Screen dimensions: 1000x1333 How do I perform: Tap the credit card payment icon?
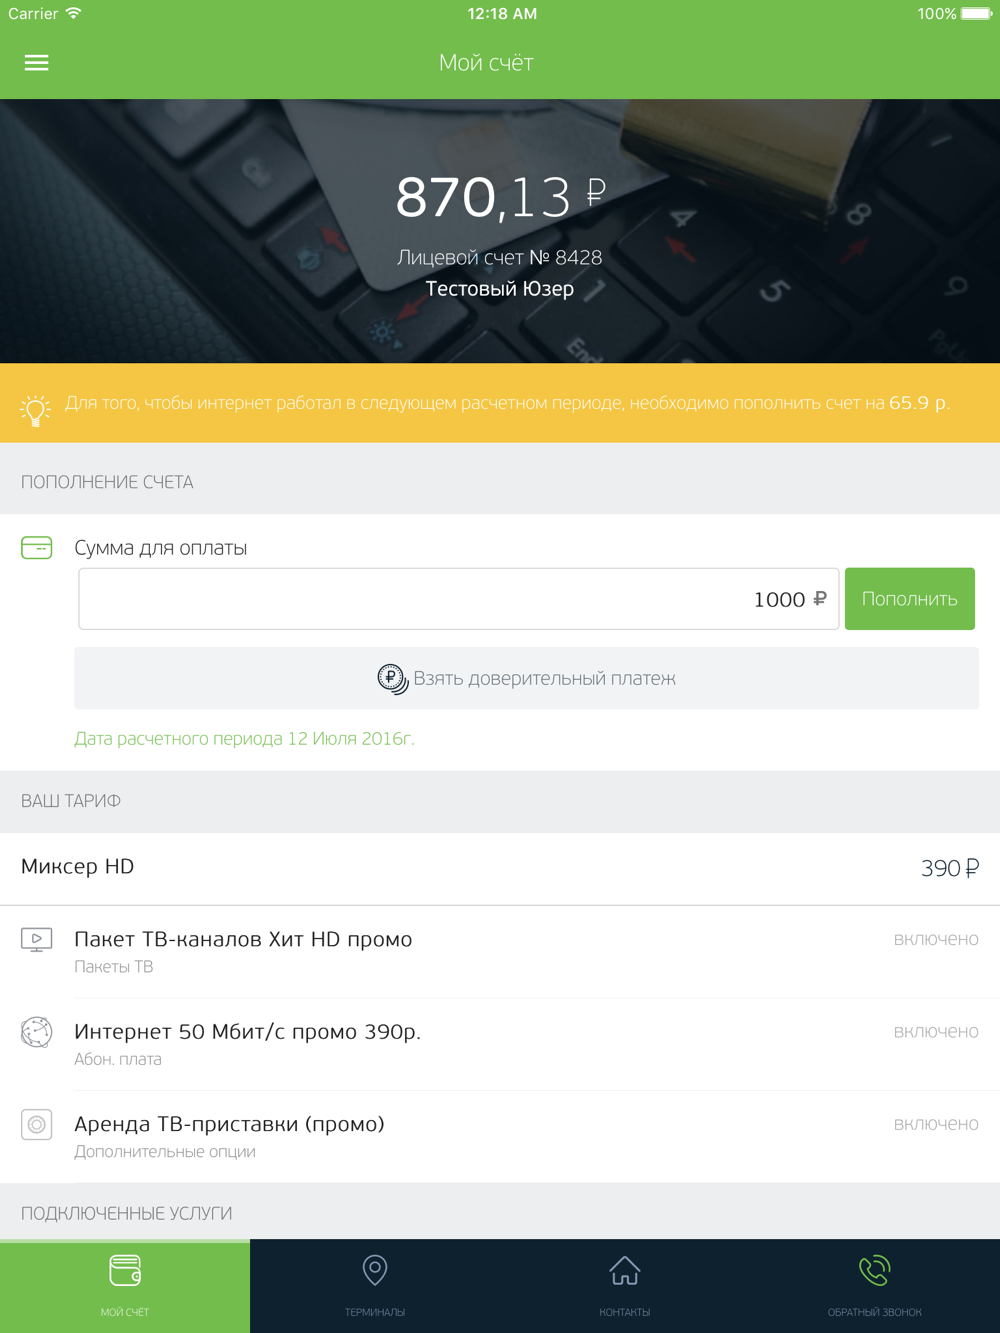tap(37, 548)
